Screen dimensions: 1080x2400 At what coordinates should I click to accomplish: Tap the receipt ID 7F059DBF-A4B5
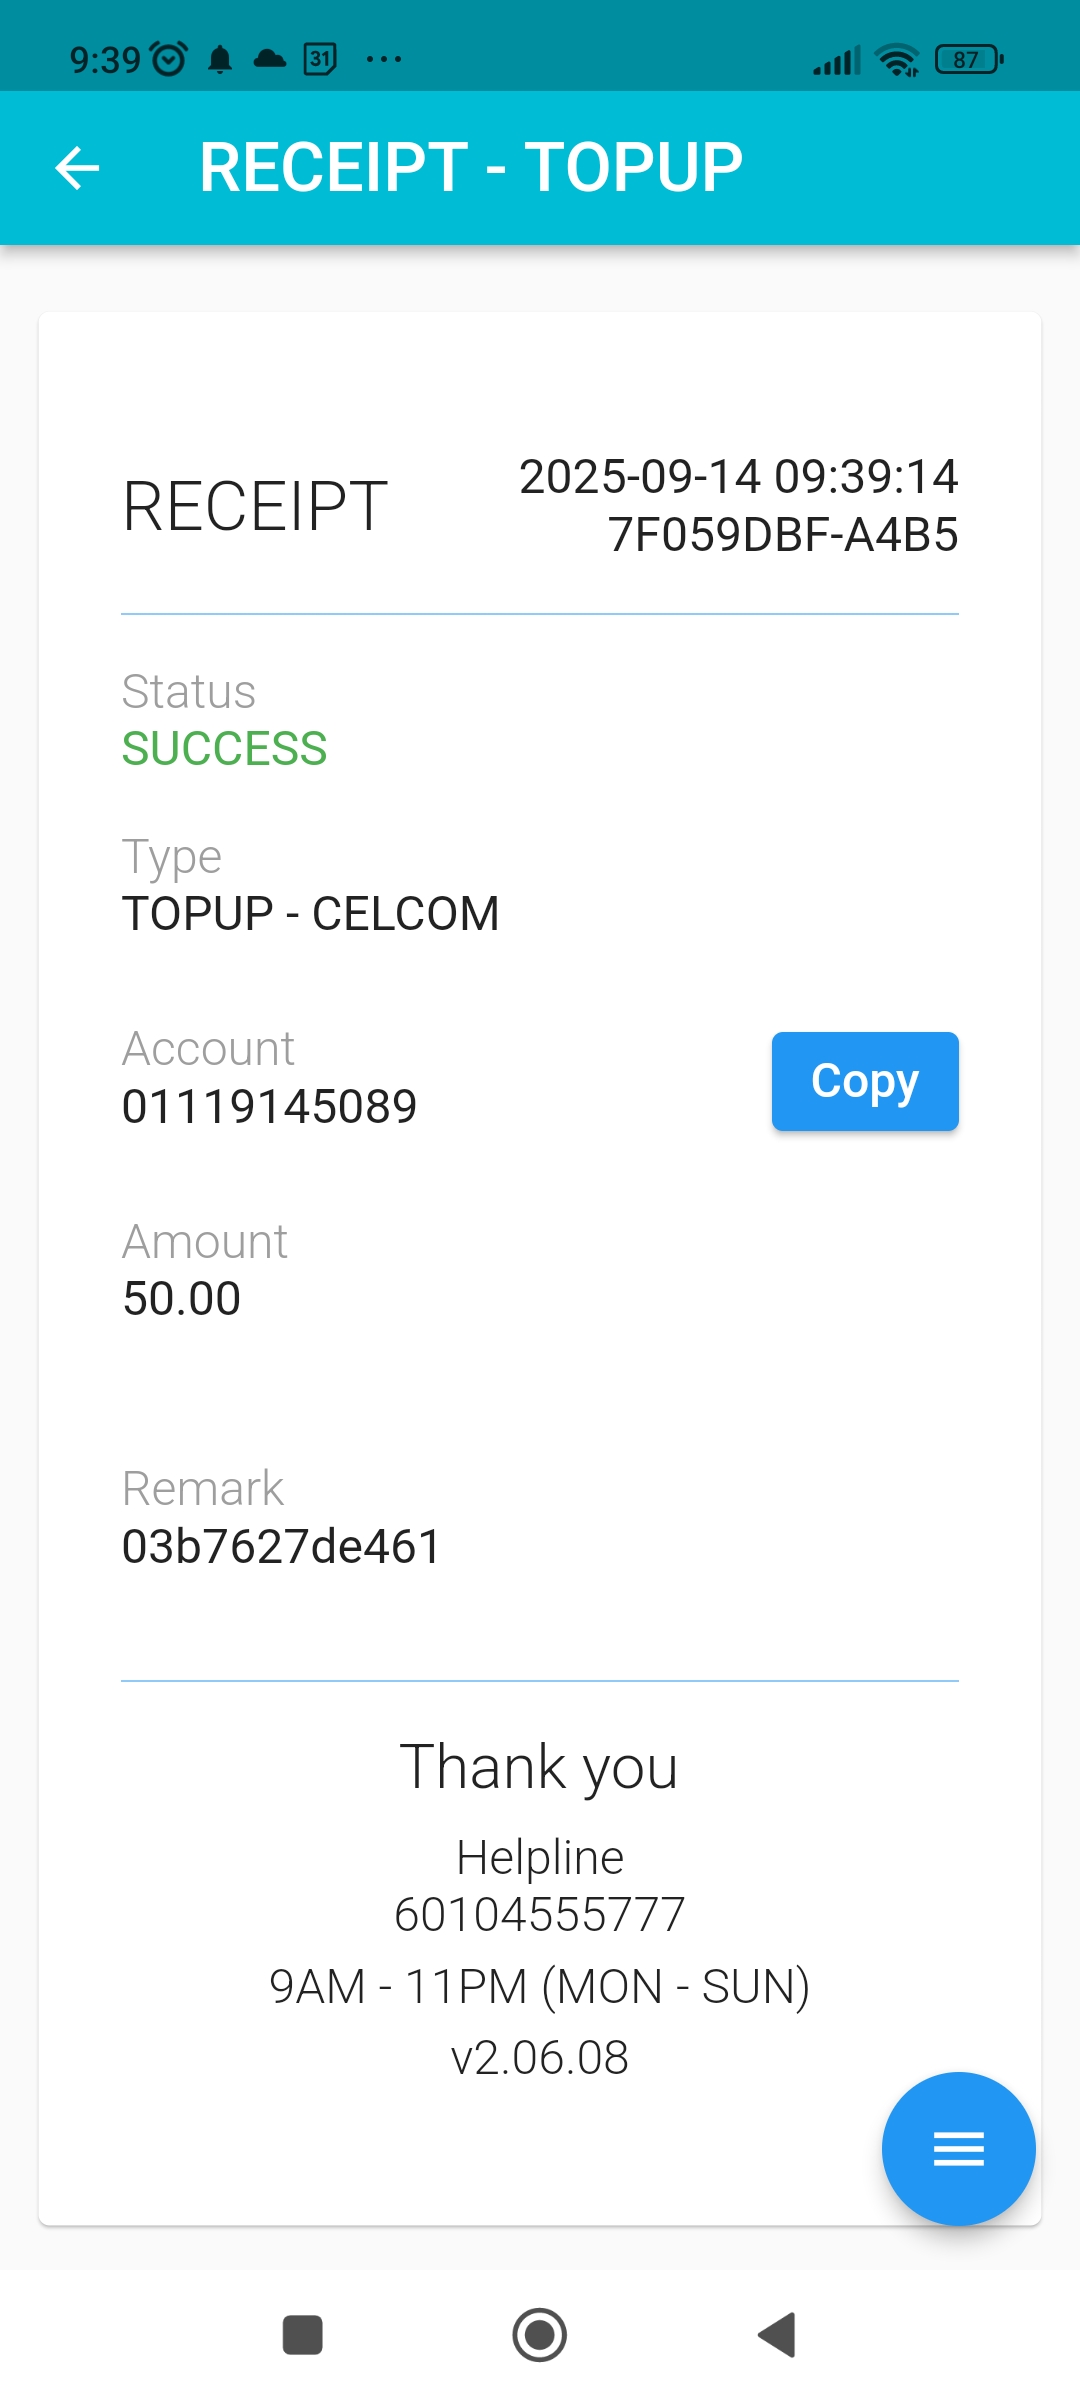tap(783, 535)
